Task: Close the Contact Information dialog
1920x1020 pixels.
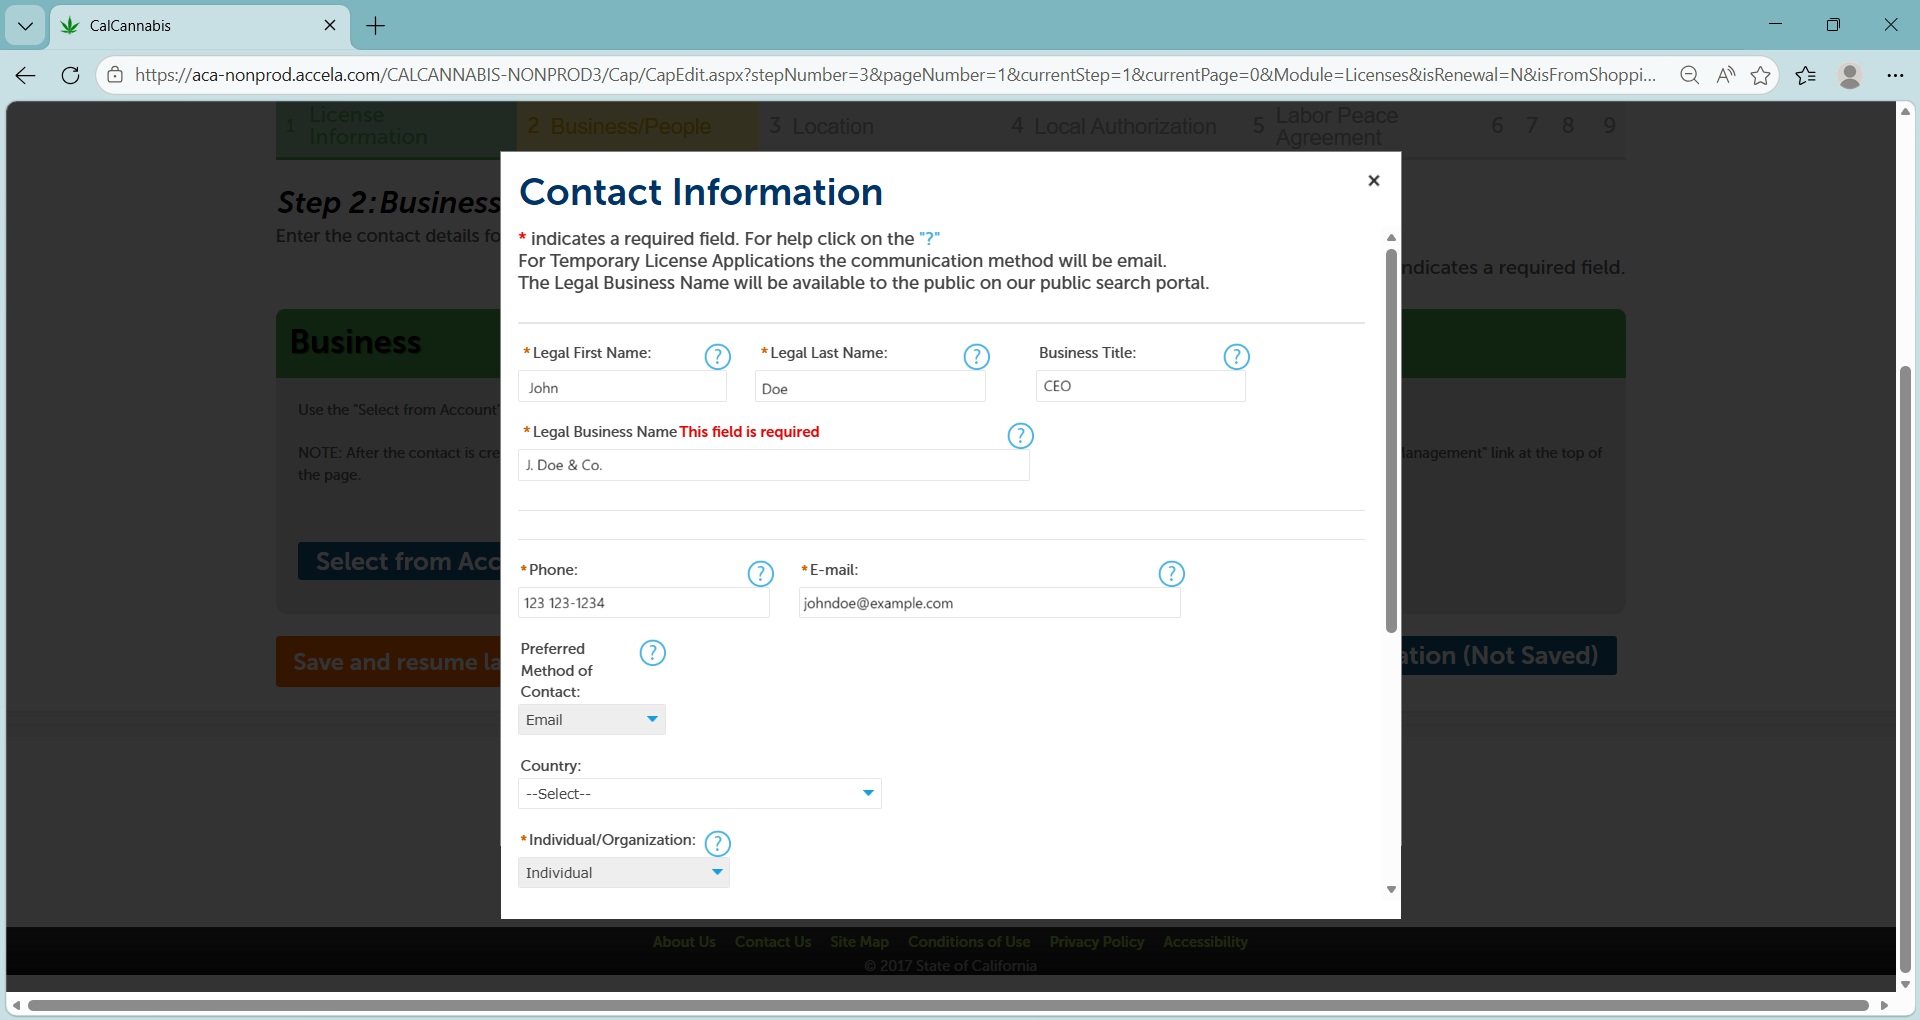Action: click(x=1374, y=180)
